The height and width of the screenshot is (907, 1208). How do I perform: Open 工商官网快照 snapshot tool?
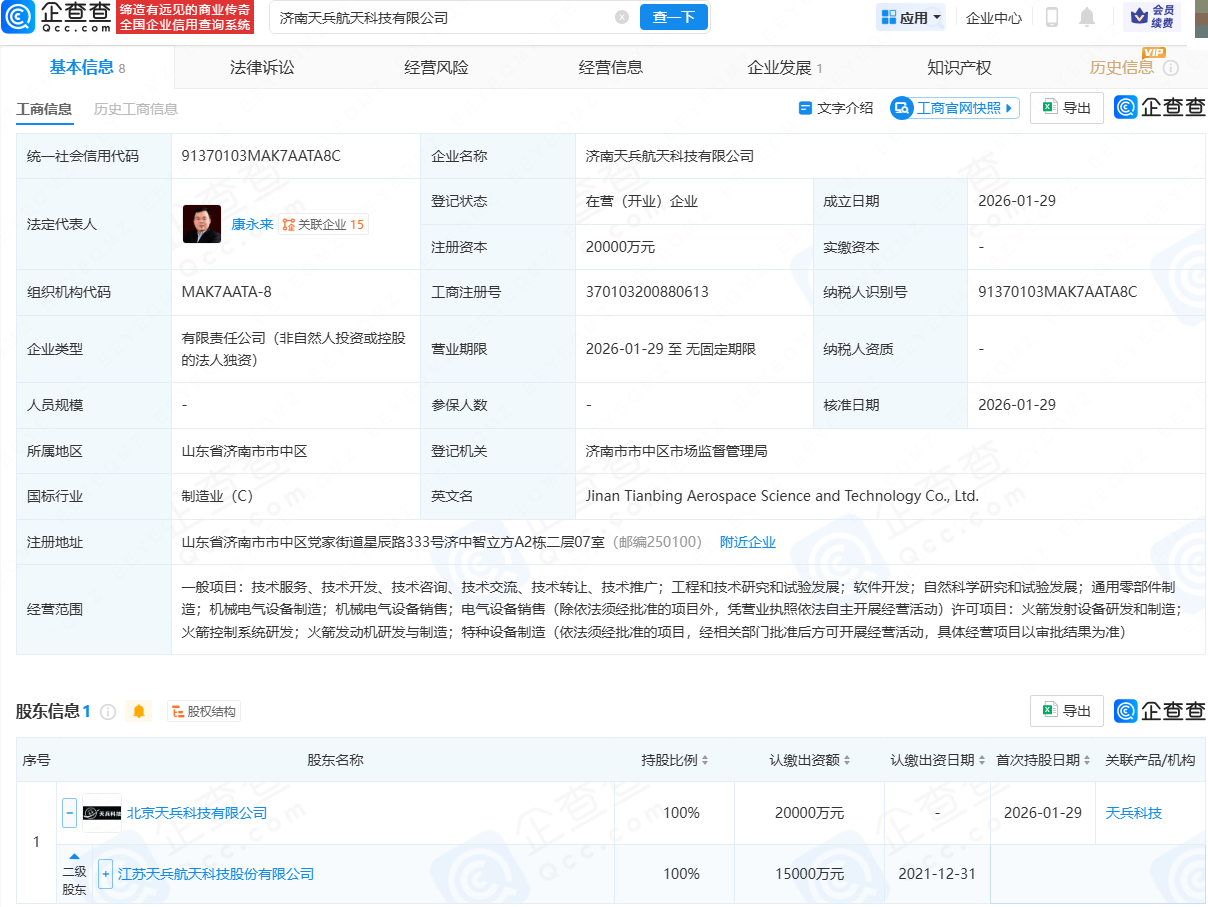tap(954, 108)
